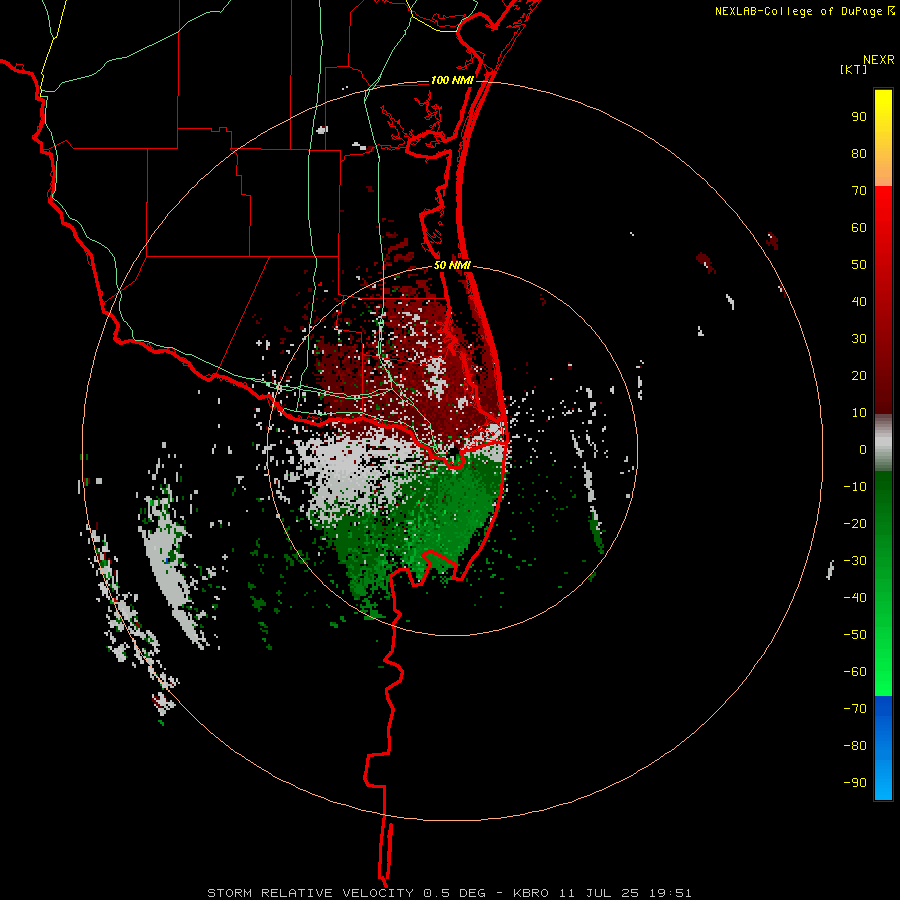Click the 20 value on velocity scale
Screen dimensions: 900x900
(x=859, y=376)
